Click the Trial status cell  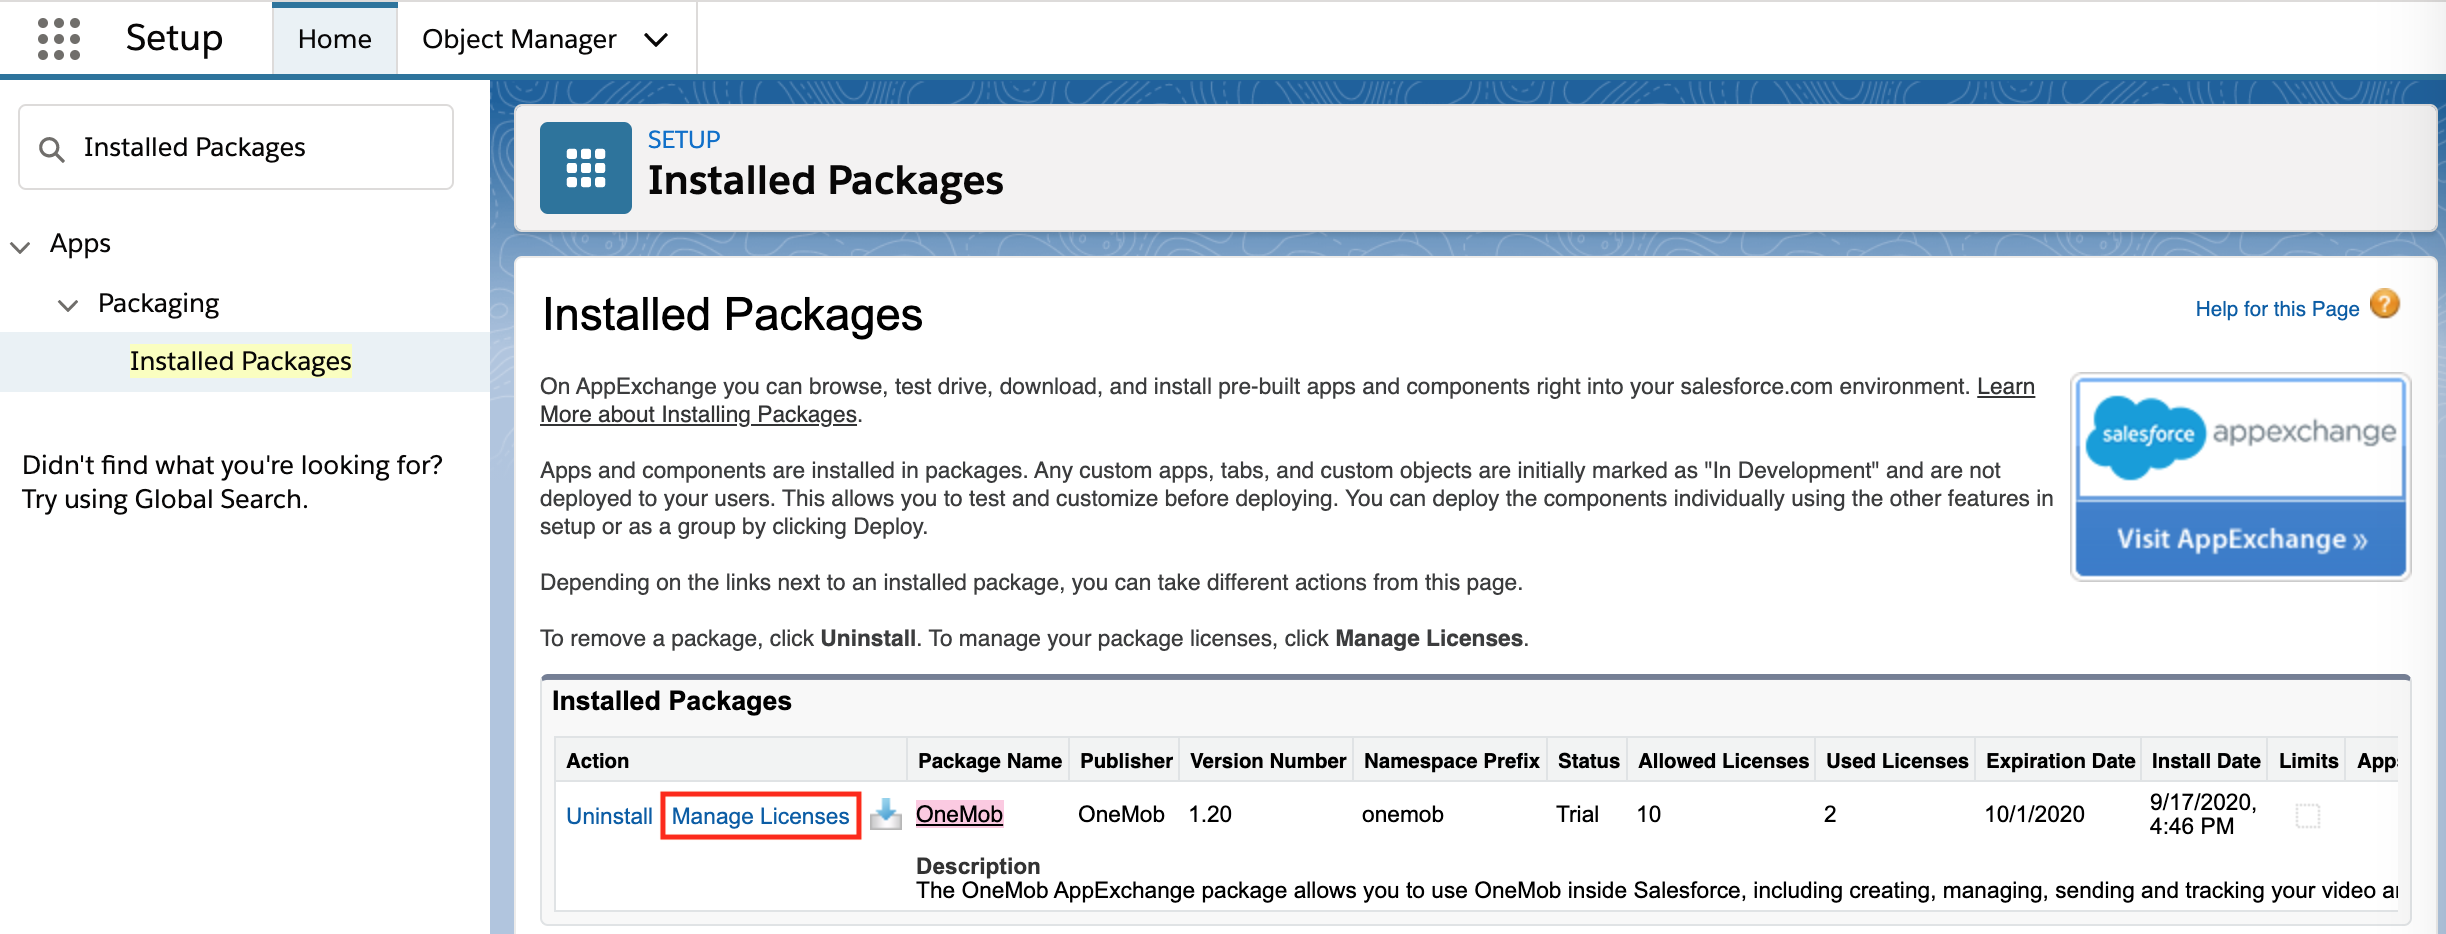(x=1577, y=814)
